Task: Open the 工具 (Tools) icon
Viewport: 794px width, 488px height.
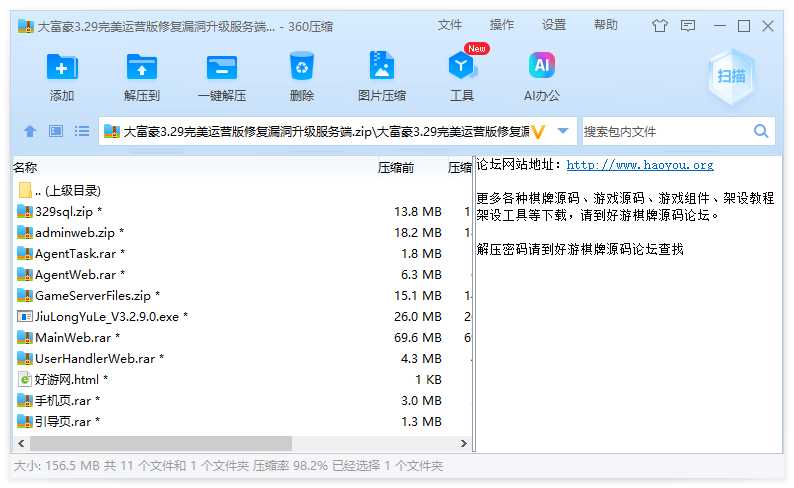Action: click(461, 66)
